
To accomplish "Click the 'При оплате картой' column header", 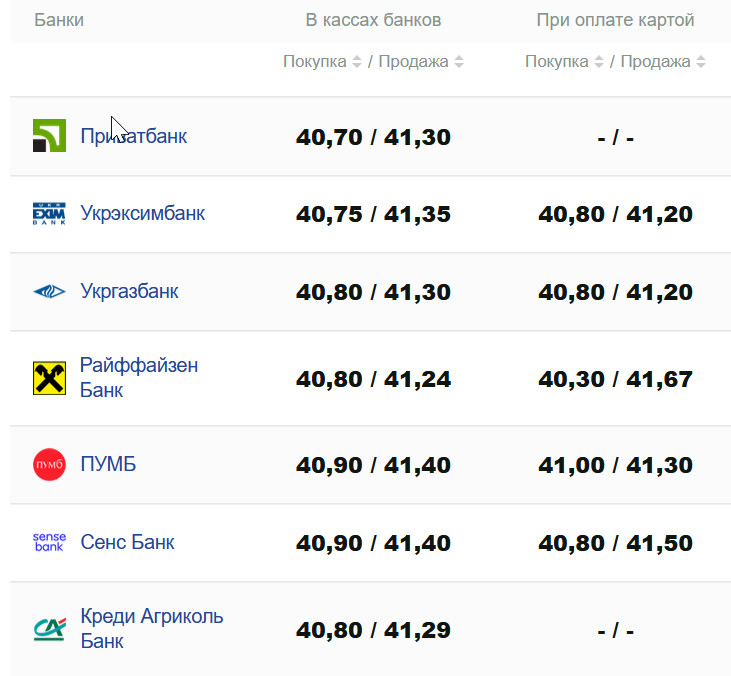I will pos(615,20).
